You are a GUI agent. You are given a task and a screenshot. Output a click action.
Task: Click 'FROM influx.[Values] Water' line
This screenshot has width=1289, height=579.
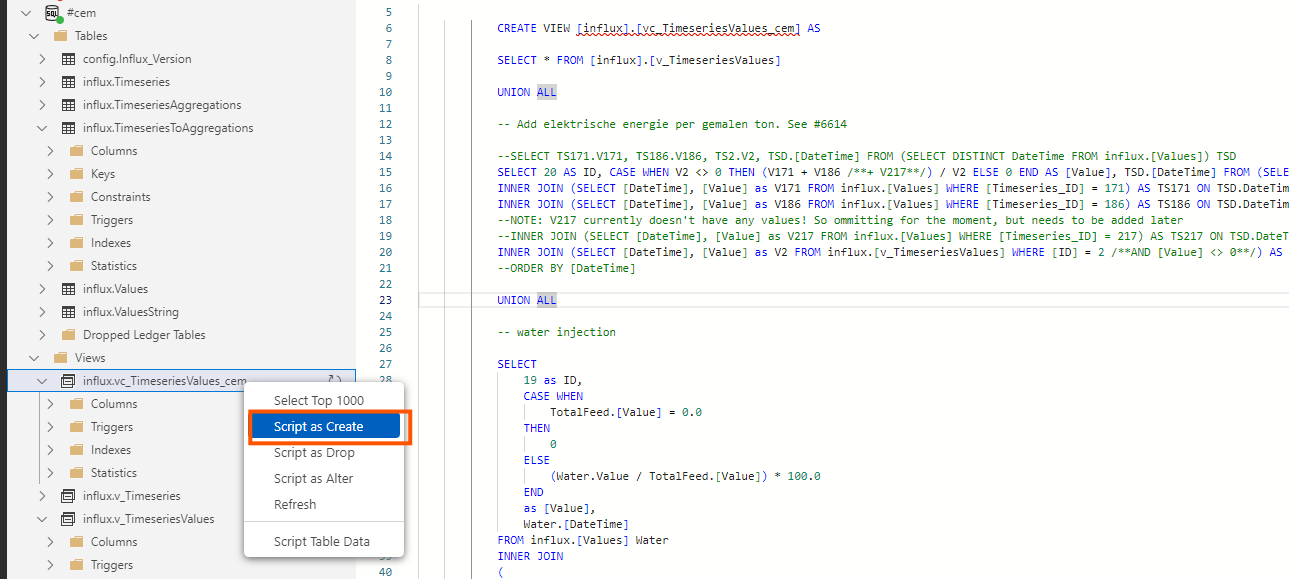(x=582, y=540)
